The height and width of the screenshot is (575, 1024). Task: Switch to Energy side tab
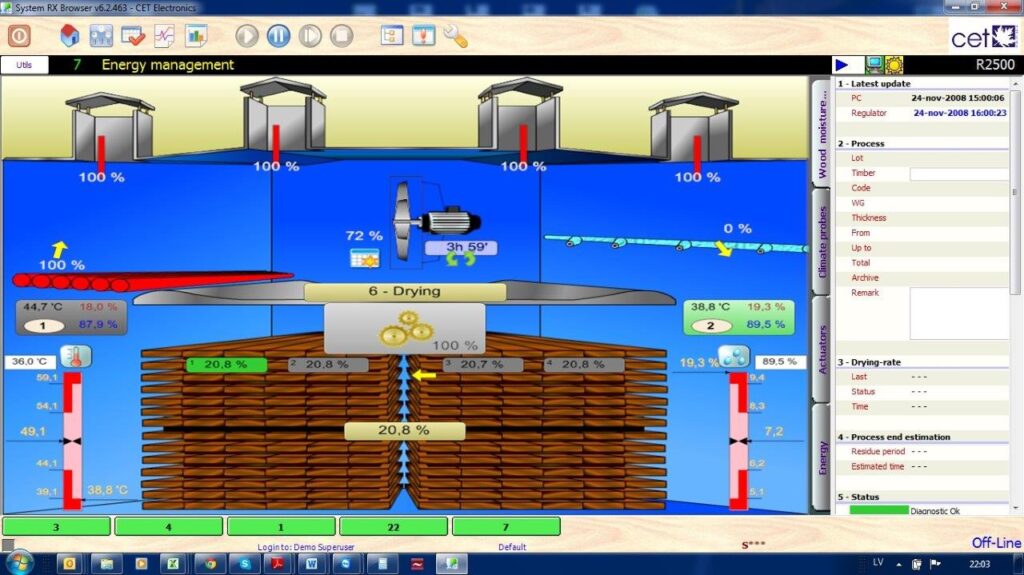[x=822, y=457]
